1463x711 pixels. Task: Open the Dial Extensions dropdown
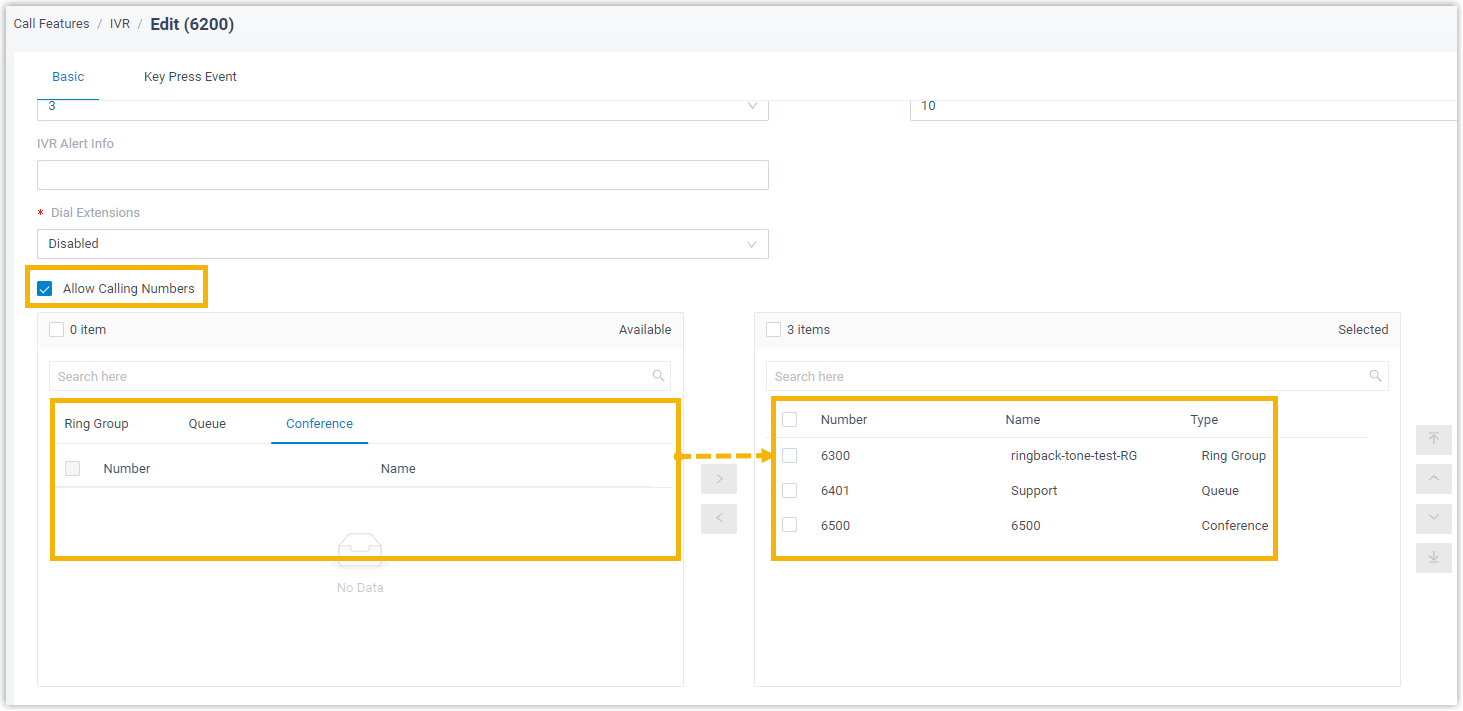pos(402,244)
